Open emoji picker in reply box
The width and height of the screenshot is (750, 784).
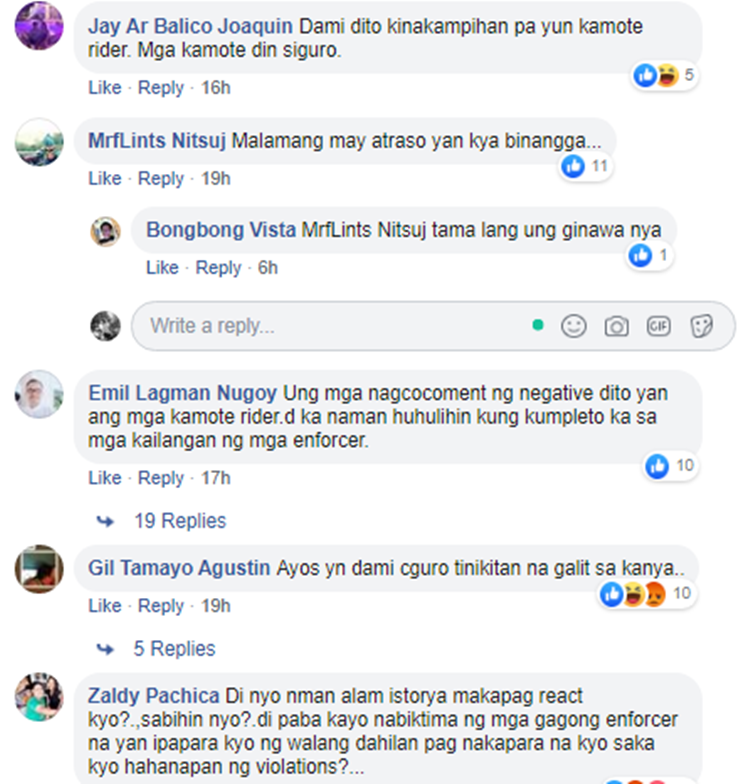point(574,326)
